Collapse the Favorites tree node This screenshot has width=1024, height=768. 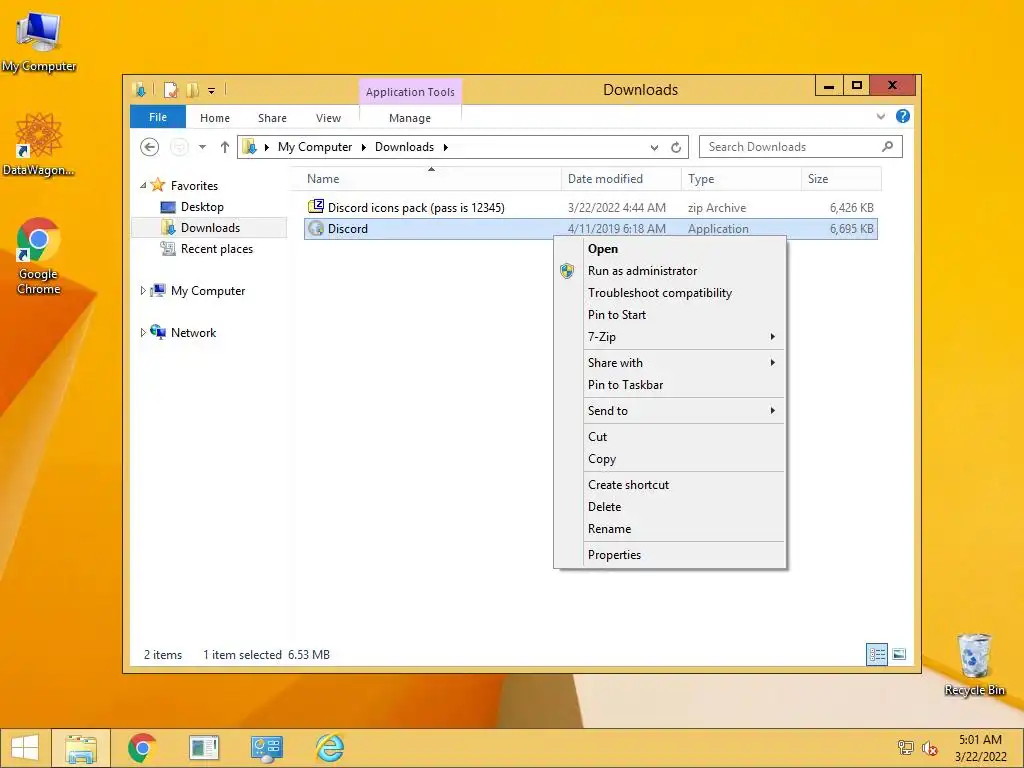[x=143, y=185]
